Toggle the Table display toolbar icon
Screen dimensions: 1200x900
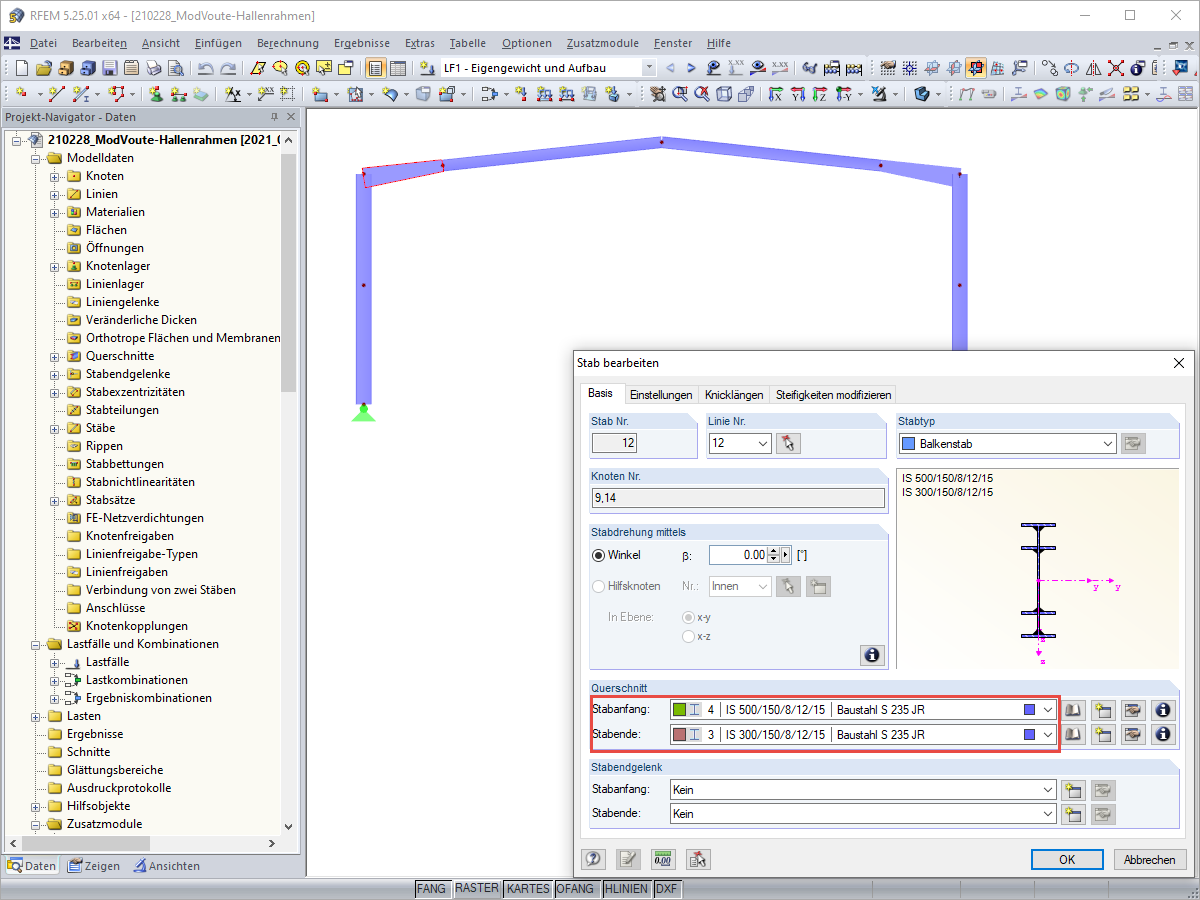click(x=398, y=68)
